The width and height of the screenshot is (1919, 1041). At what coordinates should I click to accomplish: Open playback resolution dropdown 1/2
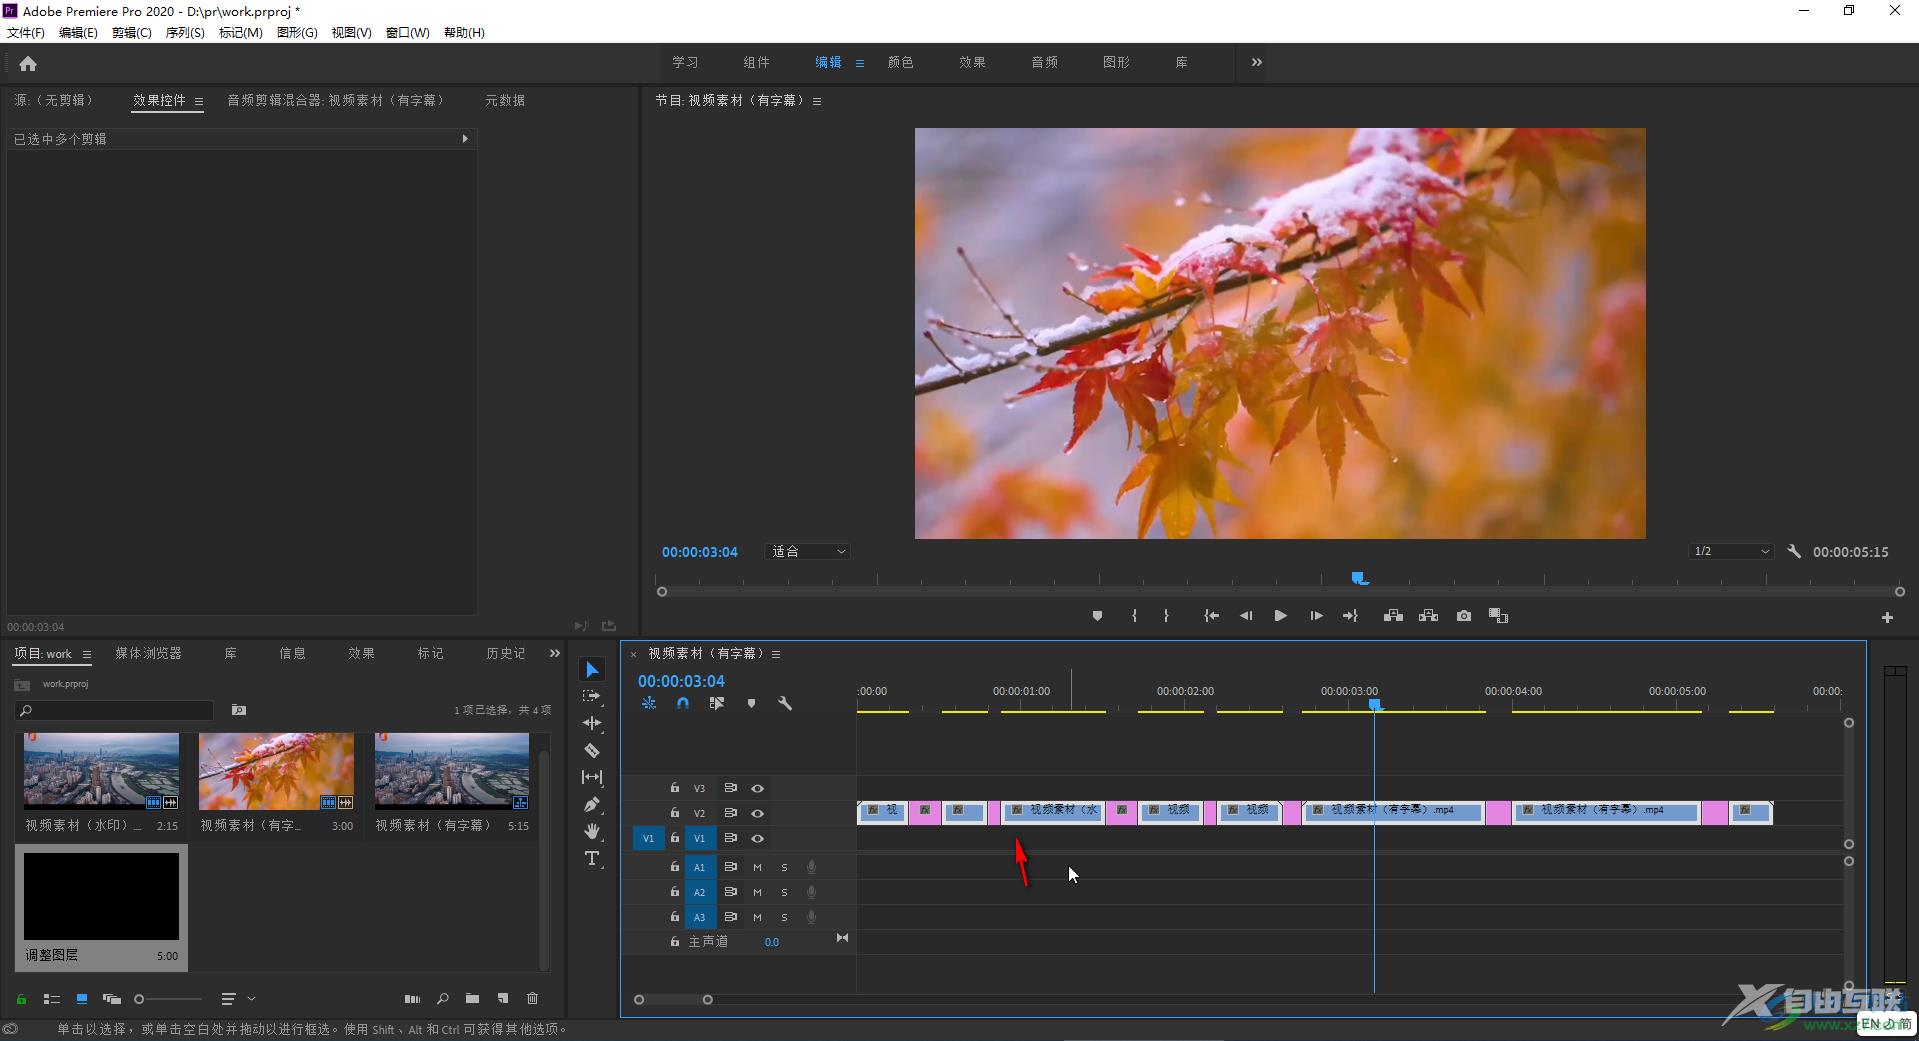tap(1731, 552)
